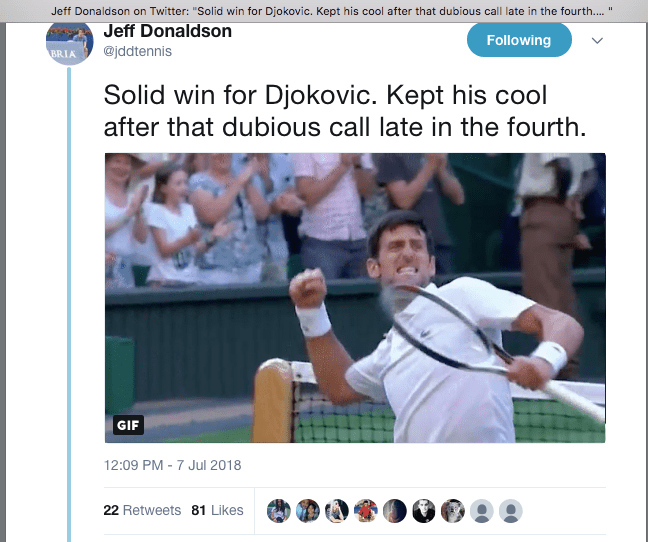Toggle the Following button
The height and width of the screenshot is (542, 648).
(x=519, y=40)
